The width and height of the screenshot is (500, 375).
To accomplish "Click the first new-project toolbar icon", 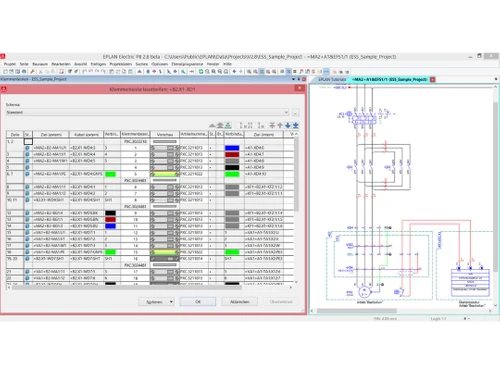I will coord(5,71).
